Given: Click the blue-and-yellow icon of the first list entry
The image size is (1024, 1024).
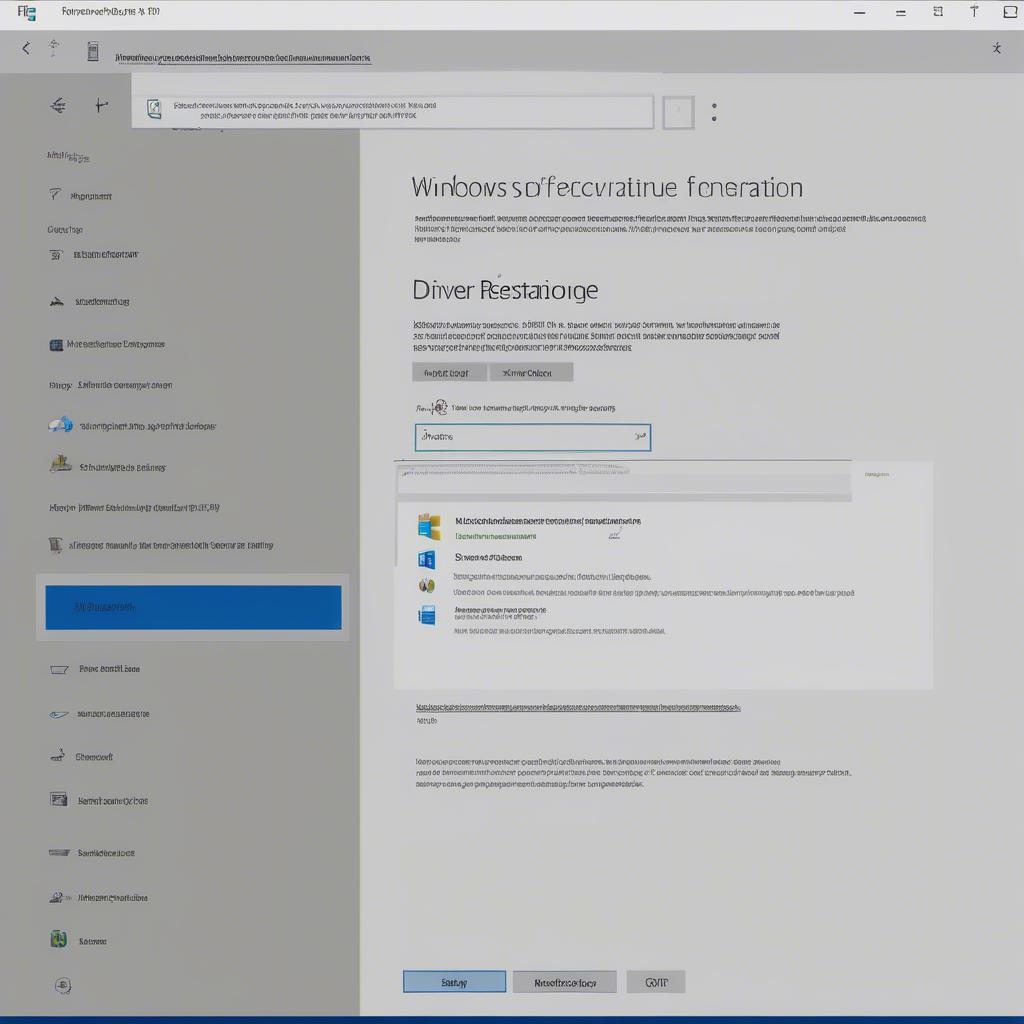Looking at the screenshot, I should coord(429,526).
